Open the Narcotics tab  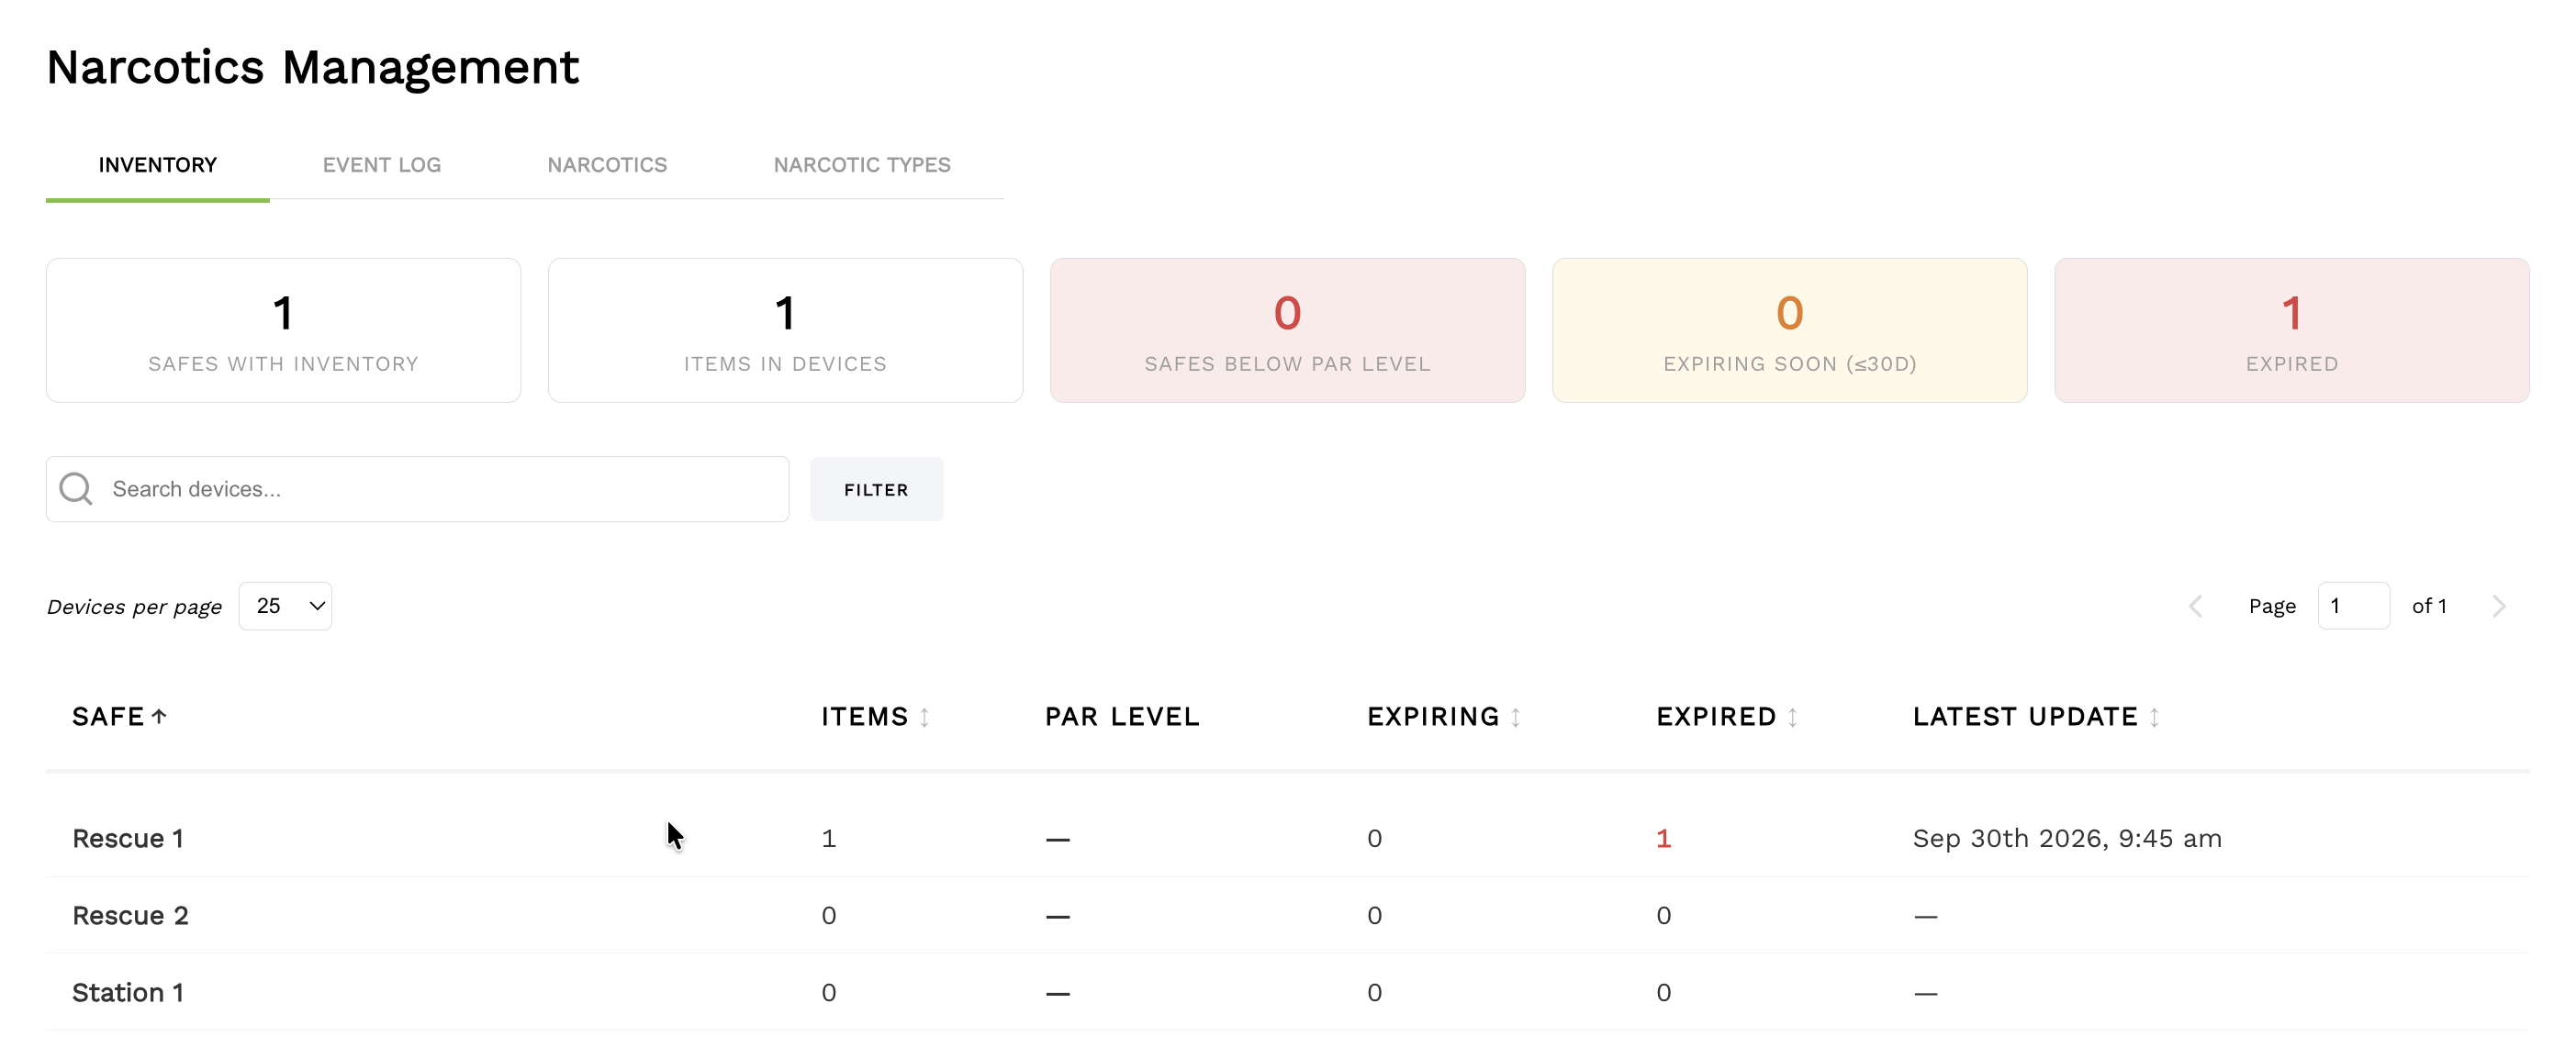click(607, 165)
